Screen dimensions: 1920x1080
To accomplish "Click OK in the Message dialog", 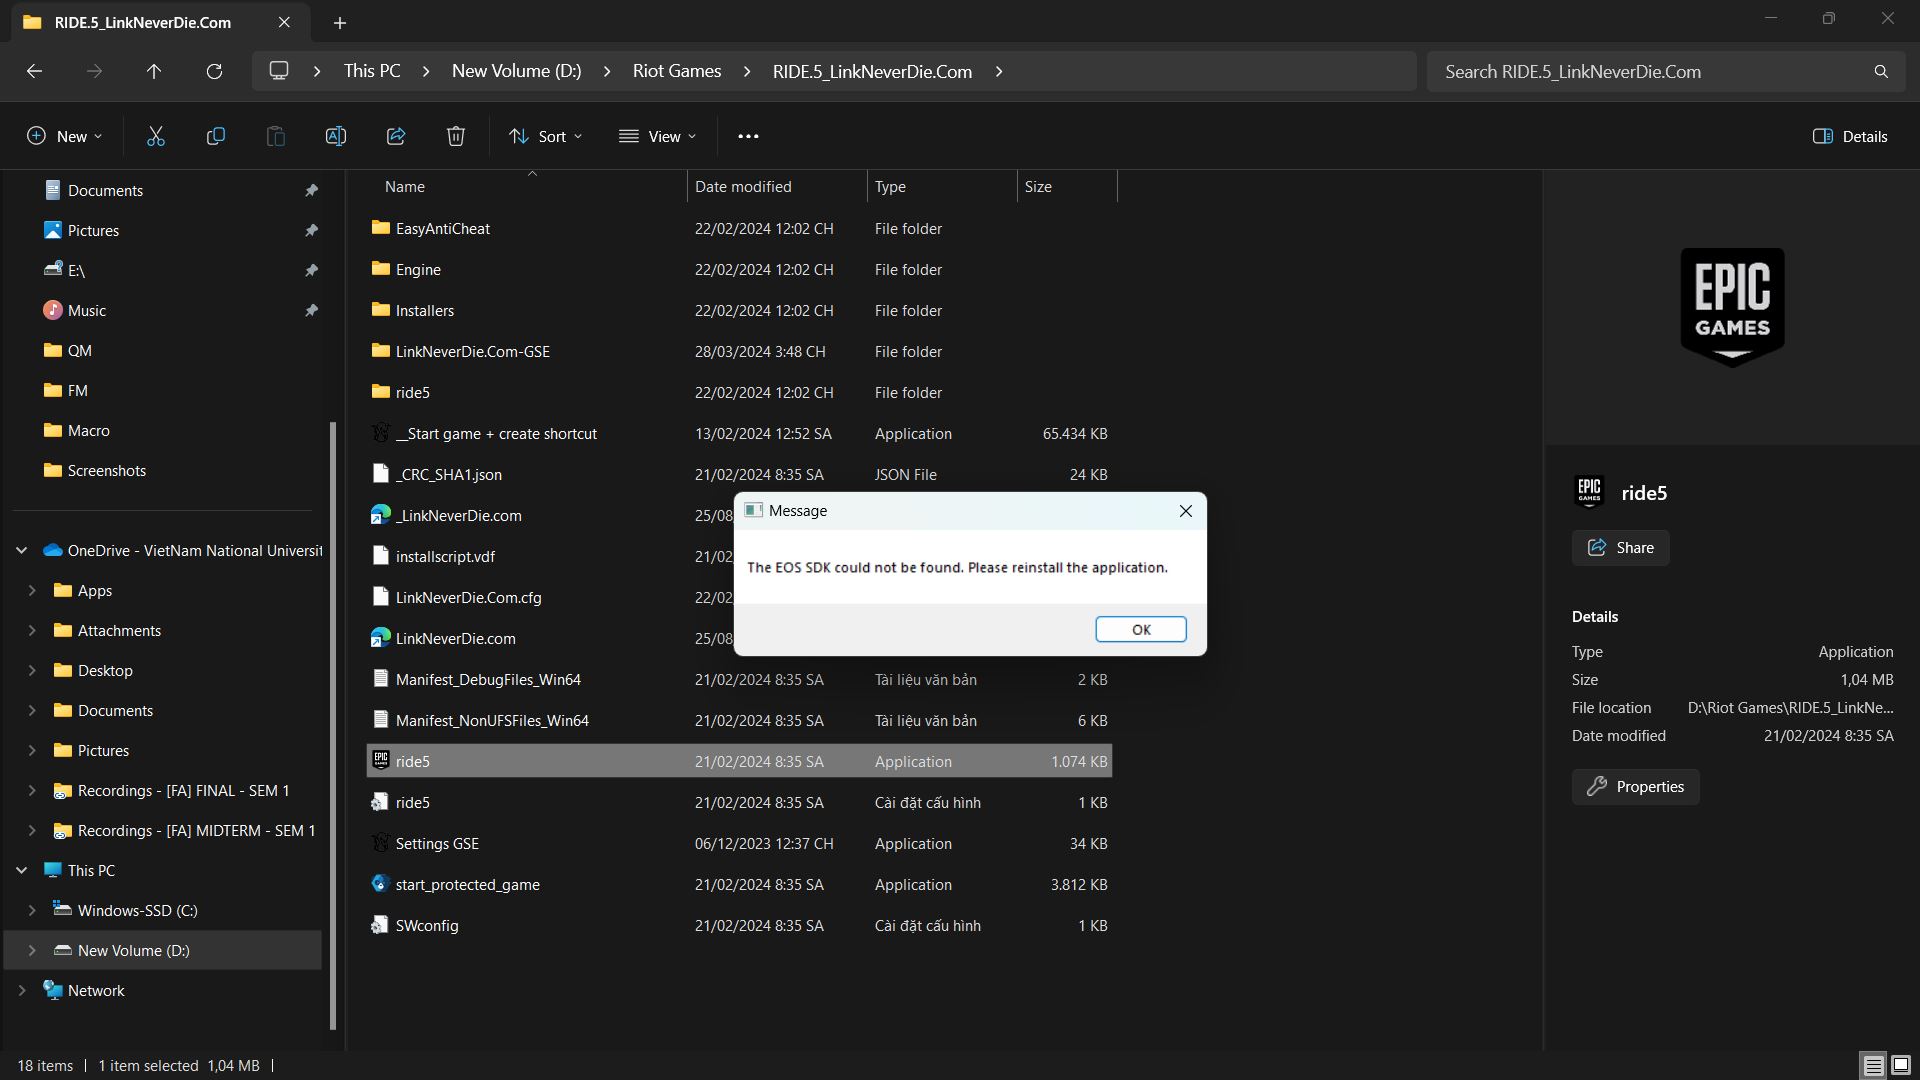I will click(x=1140, y=629).
